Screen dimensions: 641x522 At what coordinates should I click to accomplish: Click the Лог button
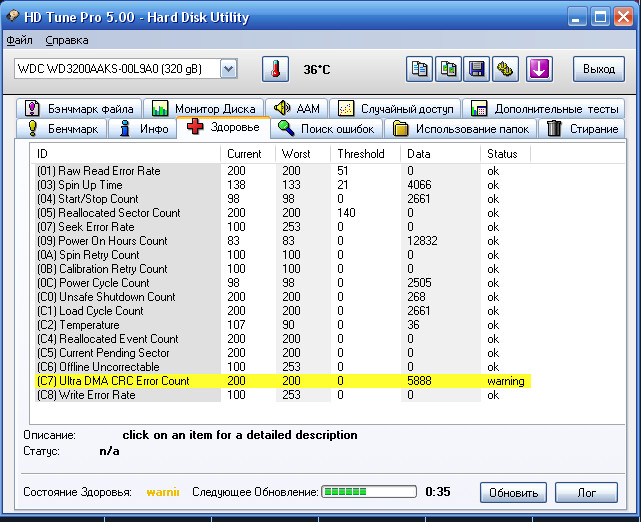coord(586,493)
